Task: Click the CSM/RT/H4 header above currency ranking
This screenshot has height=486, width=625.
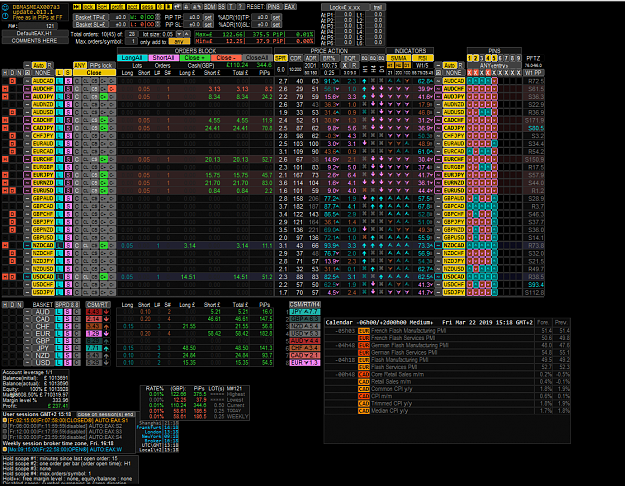Action: pos(305,305)
